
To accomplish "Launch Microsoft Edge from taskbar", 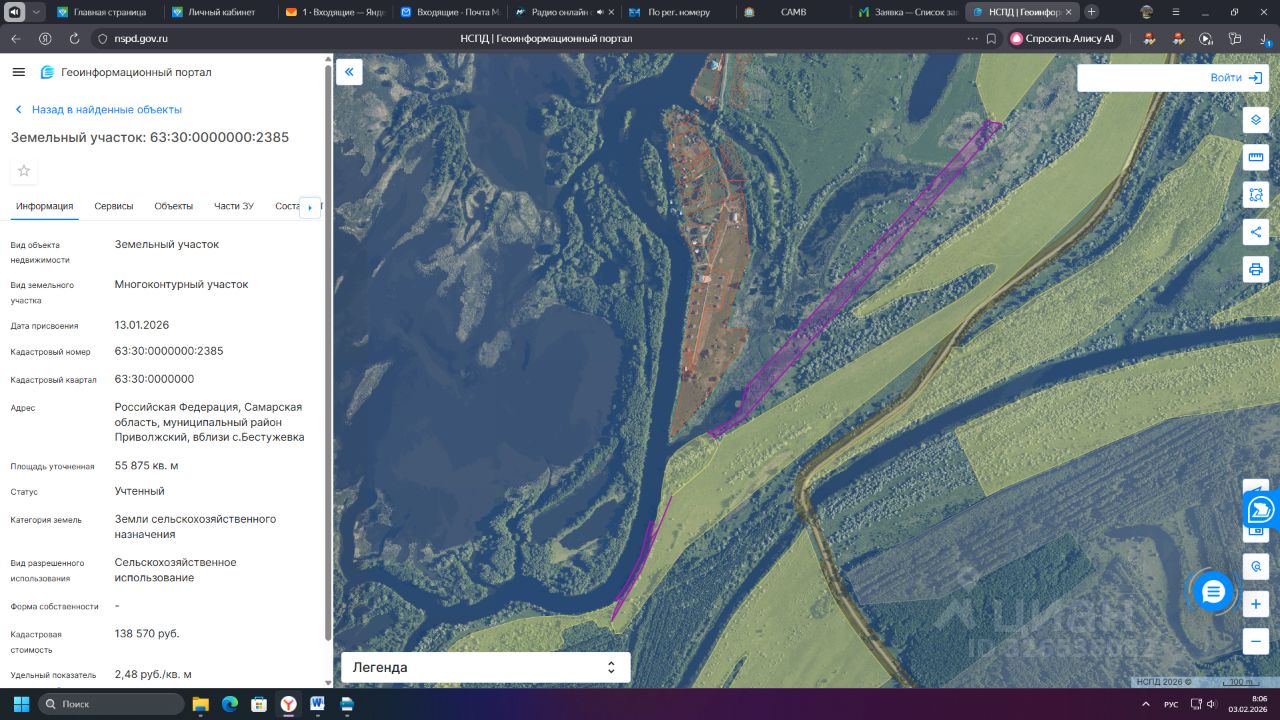I will pos(229,704).
